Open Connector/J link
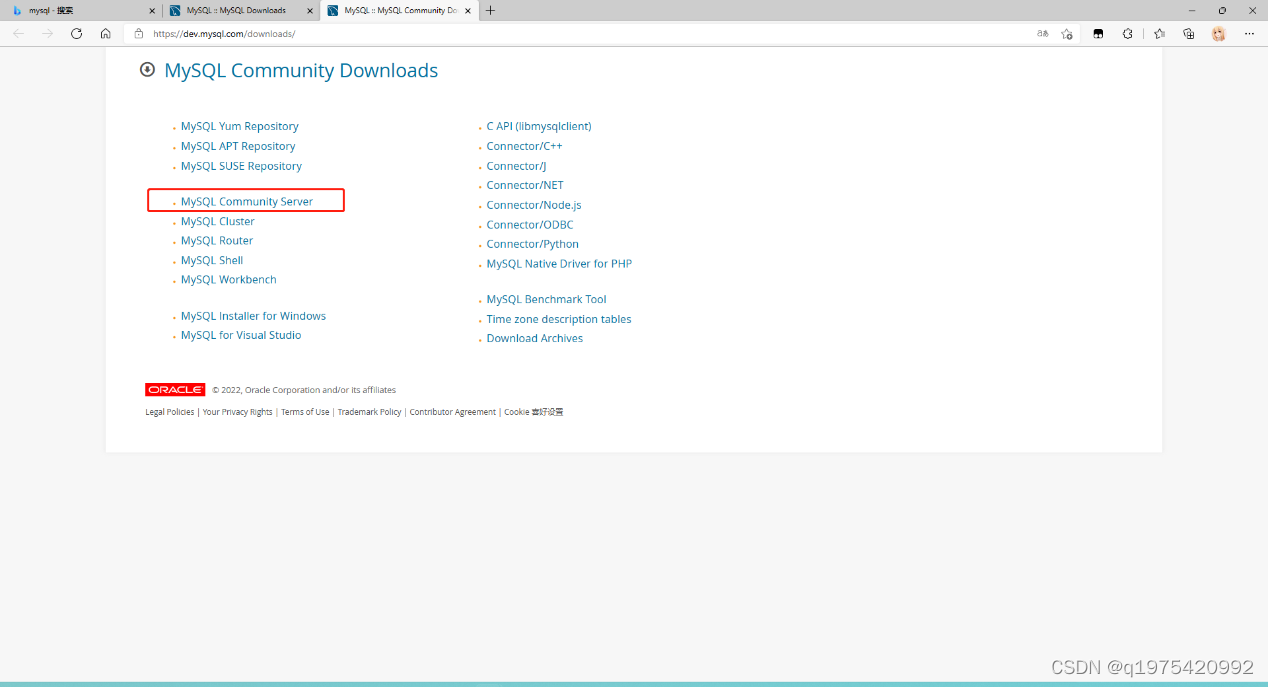The image size is (1268, 687). tap(516, 166)
